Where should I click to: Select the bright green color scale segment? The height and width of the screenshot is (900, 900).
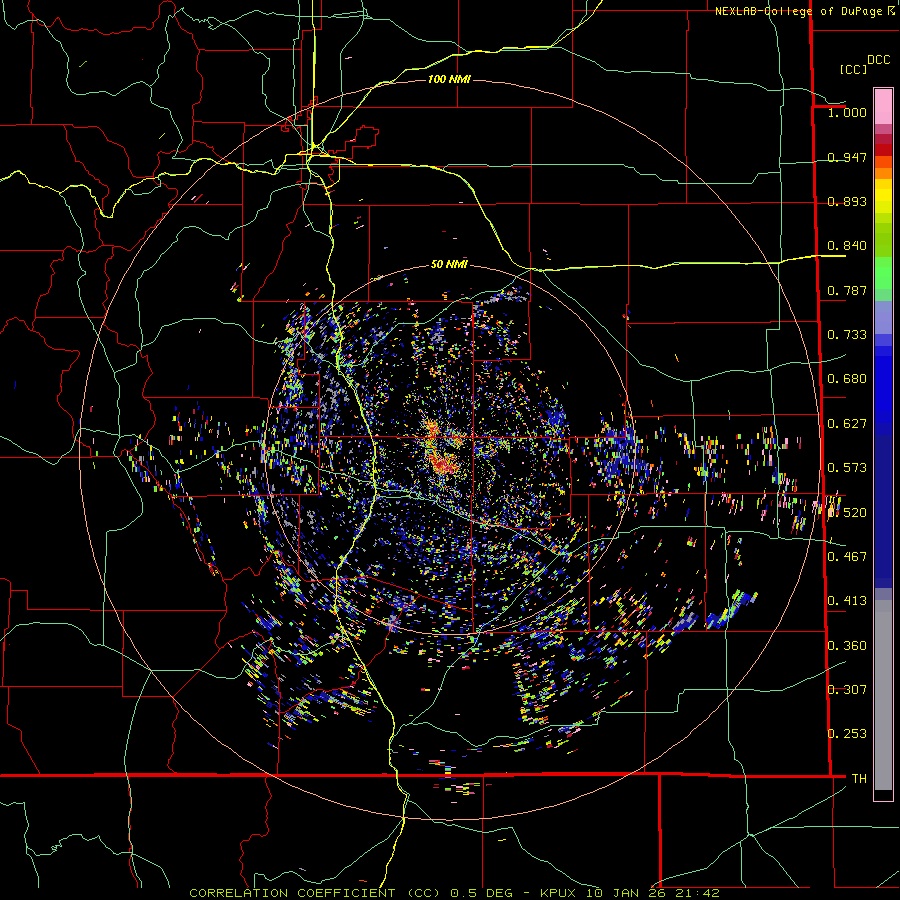883,273
